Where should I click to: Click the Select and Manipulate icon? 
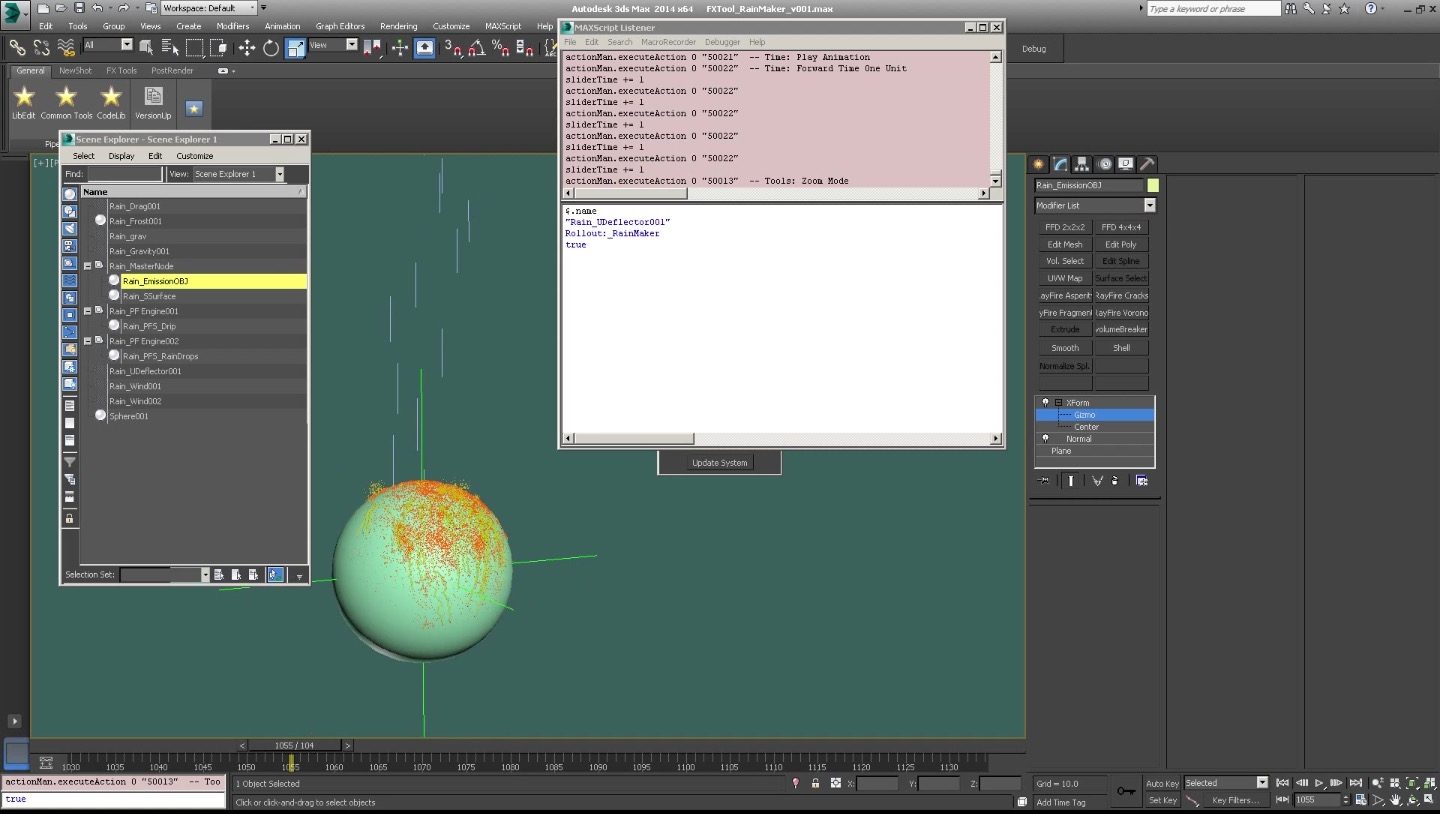pos(400,48)
